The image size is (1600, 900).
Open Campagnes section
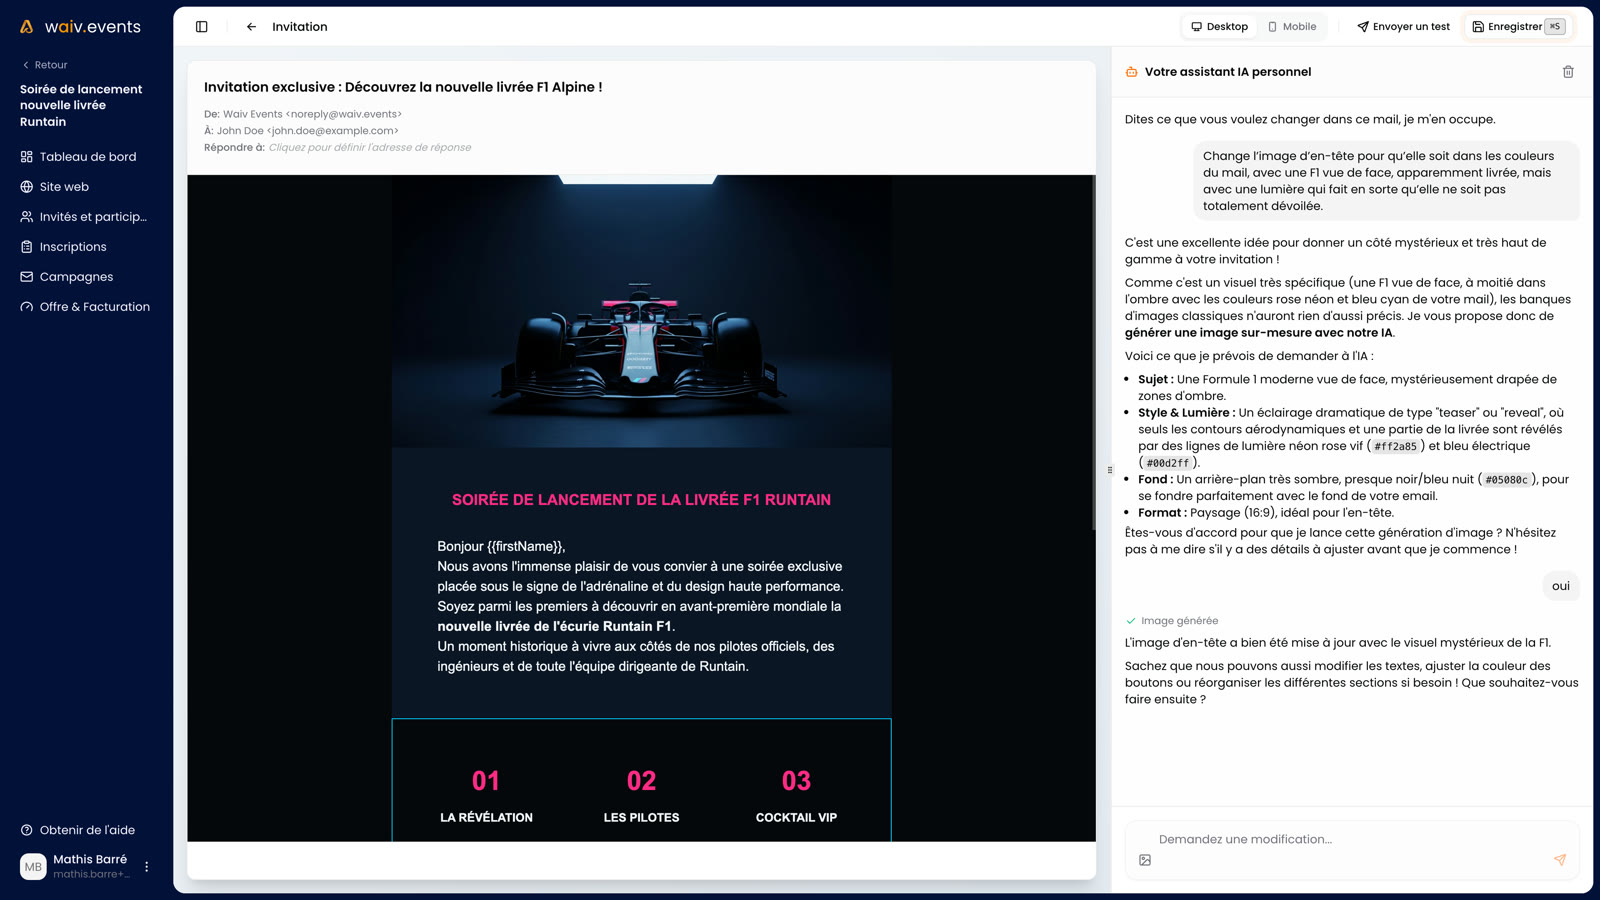click(x=87, y=277)
